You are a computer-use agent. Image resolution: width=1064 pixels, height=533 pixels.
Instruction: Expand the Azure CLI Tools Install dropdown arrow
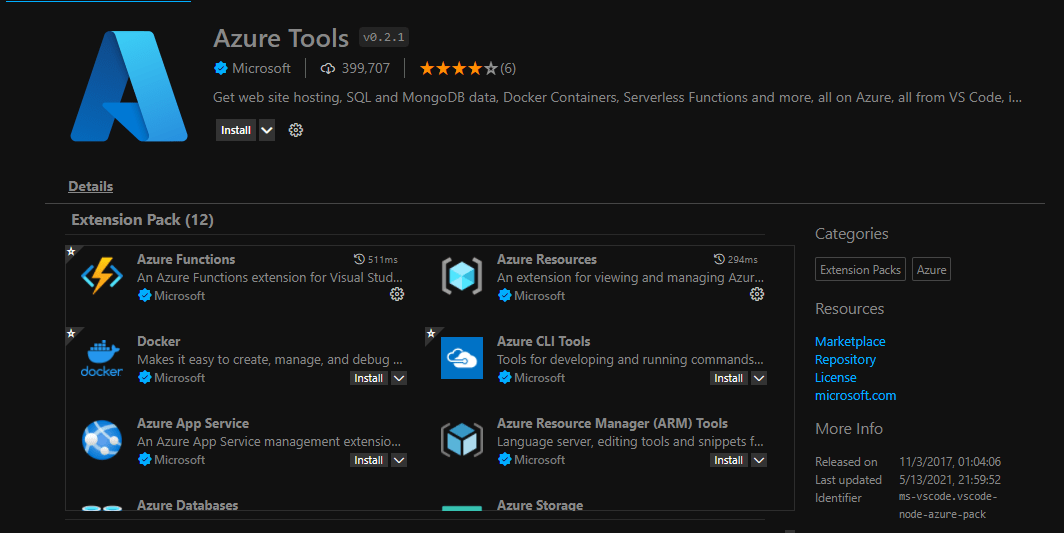coord(759,378)
